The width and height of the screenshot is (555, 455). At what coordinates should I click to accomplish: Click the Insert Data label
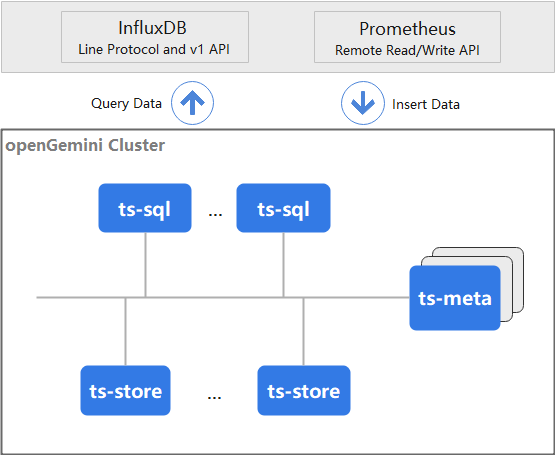[x=426, y=104]
